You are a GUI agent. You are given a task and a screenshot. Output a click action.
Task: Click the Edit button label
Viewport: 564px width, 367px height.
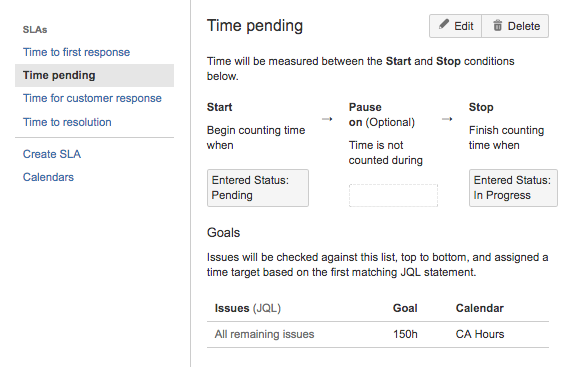tap(464, 26)
